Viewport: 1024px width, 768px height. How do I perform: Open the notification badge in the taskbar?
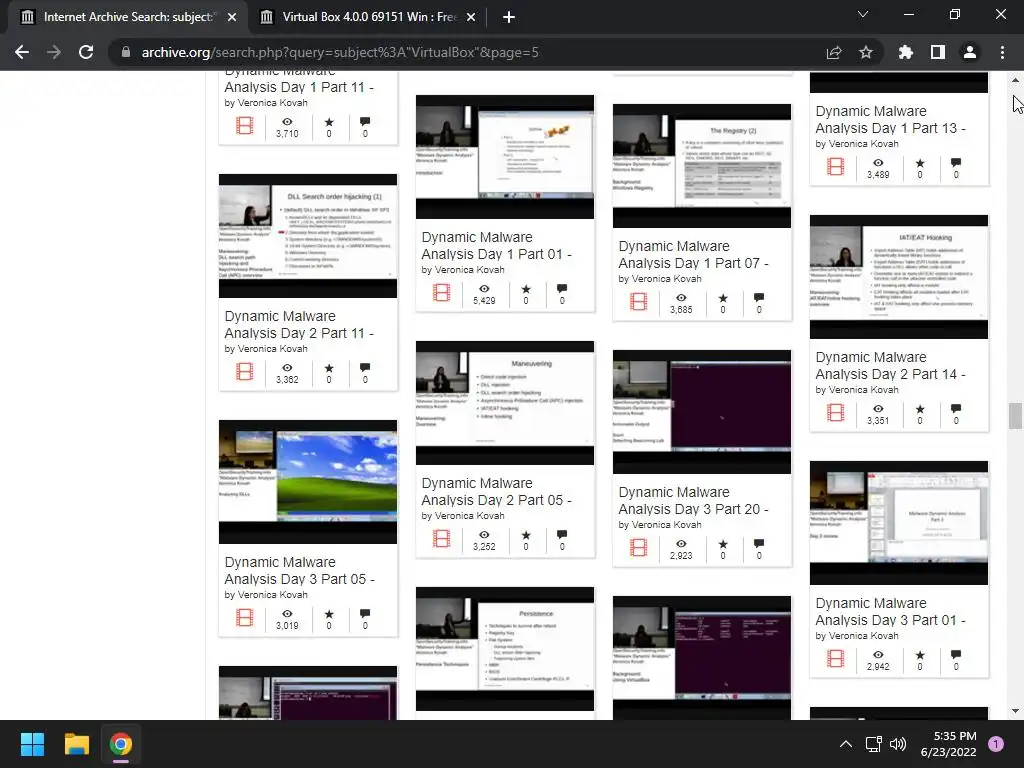tap(996, 744)
